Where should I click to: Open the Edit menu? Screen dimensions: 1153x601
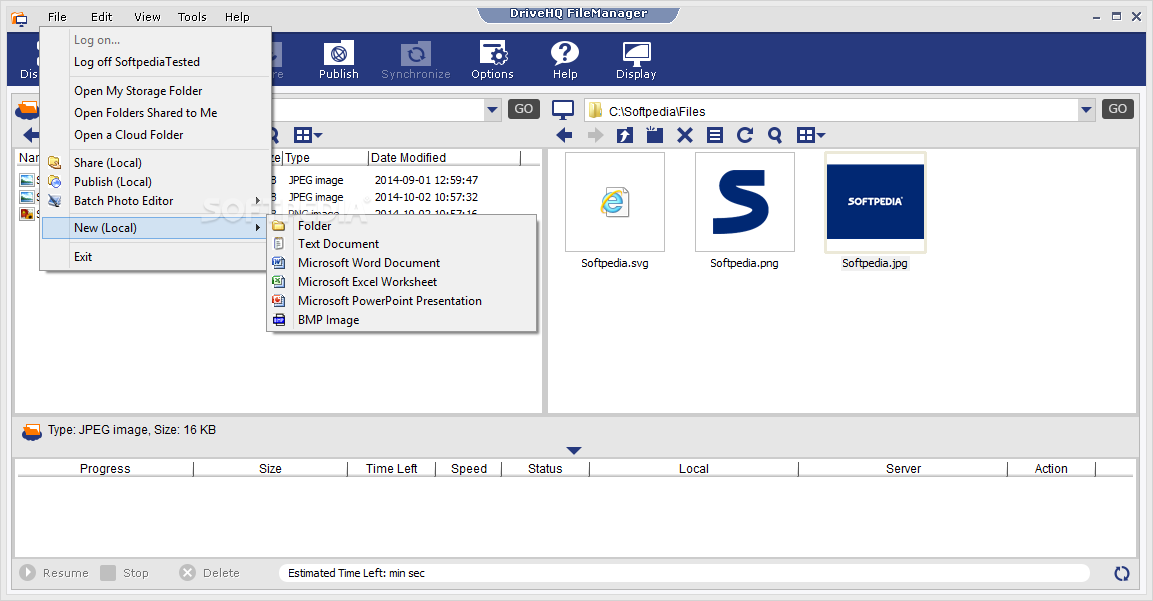pyautogui.click(x=101, y=17)
